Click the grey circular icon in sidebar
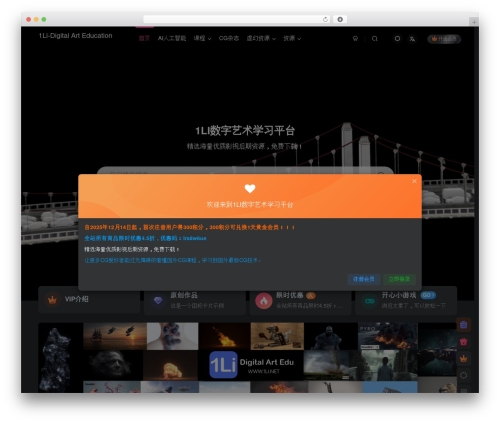 click(463, 376)
